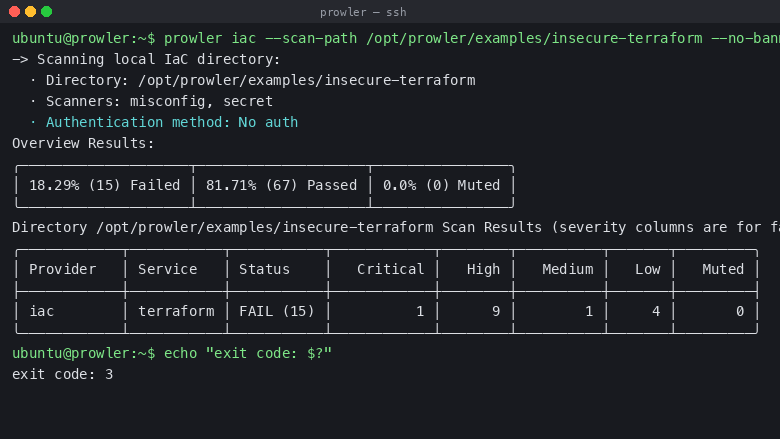Viewport: 780px width, 439px height.
Task: Click the 'terraform' service cell
Action: (176, 311)
